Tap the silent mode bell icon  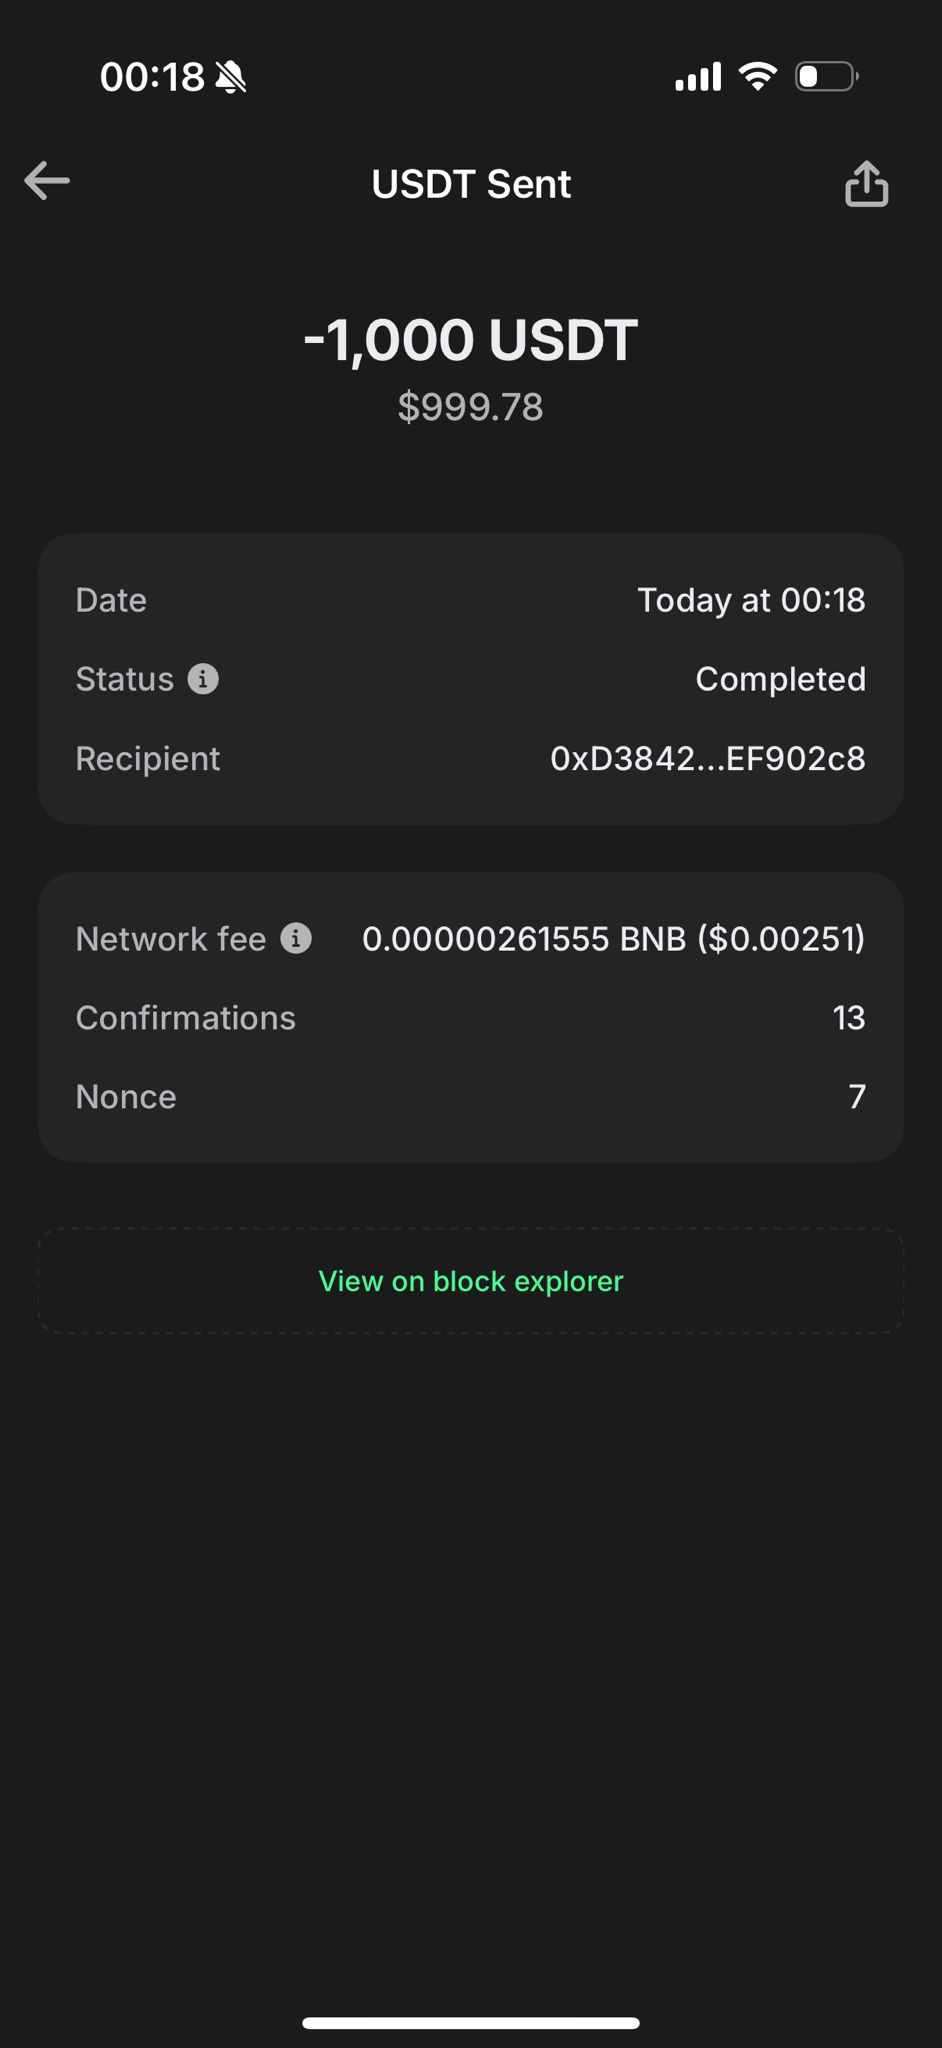pos(231,77)
